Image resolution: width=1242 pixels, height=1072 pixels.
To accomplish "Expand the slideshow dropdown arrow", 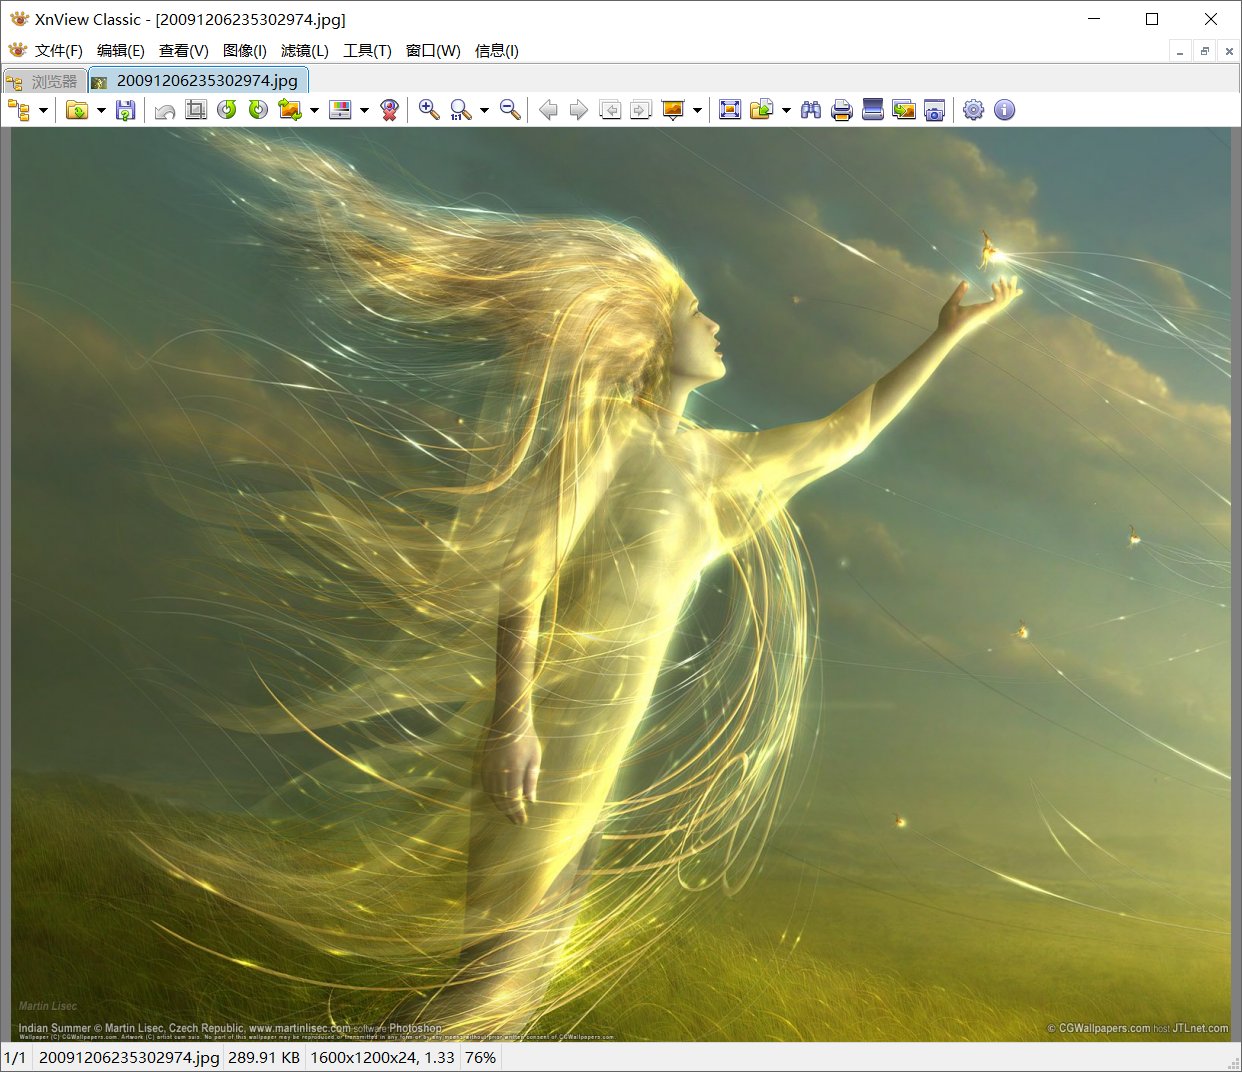I will pos(697,110).
